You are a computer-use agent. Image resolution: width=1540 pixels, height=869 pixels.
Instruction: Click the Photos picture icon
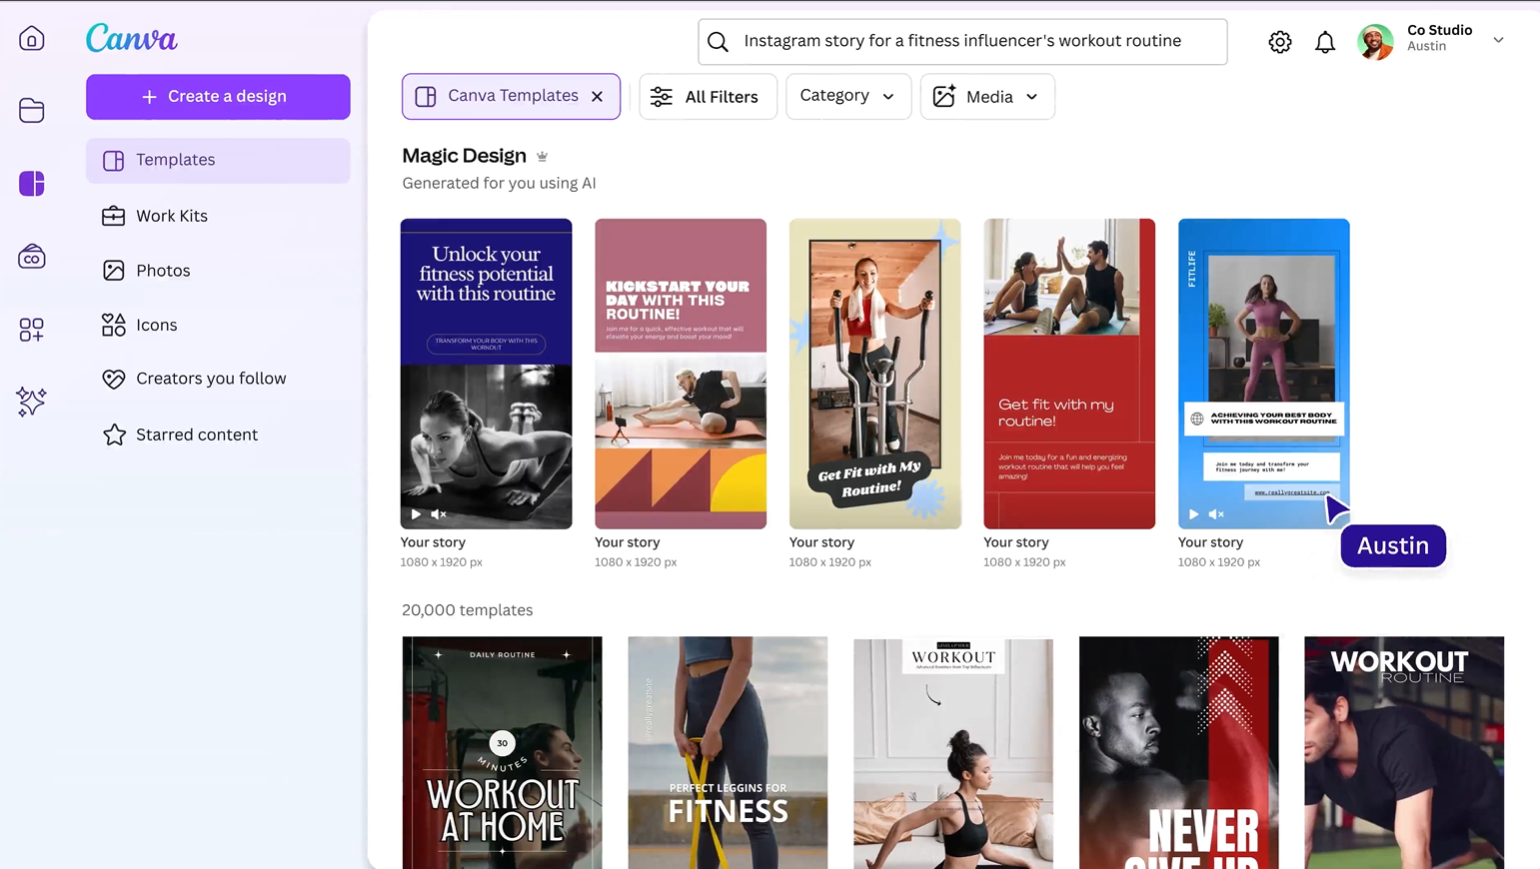tap(113, 270)
